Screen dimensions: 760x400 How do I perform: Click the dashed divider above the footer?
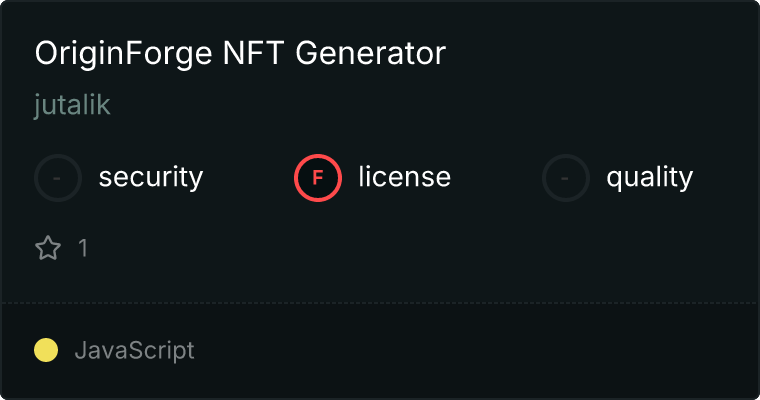point(380,302)
